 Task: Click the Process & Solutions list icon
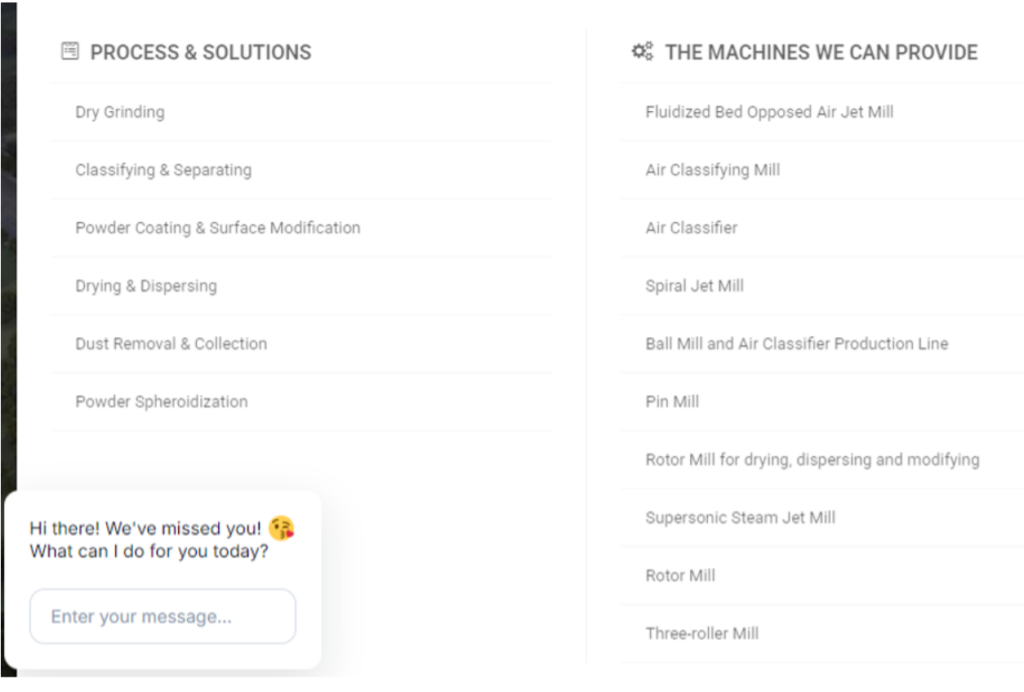(70, 51)
